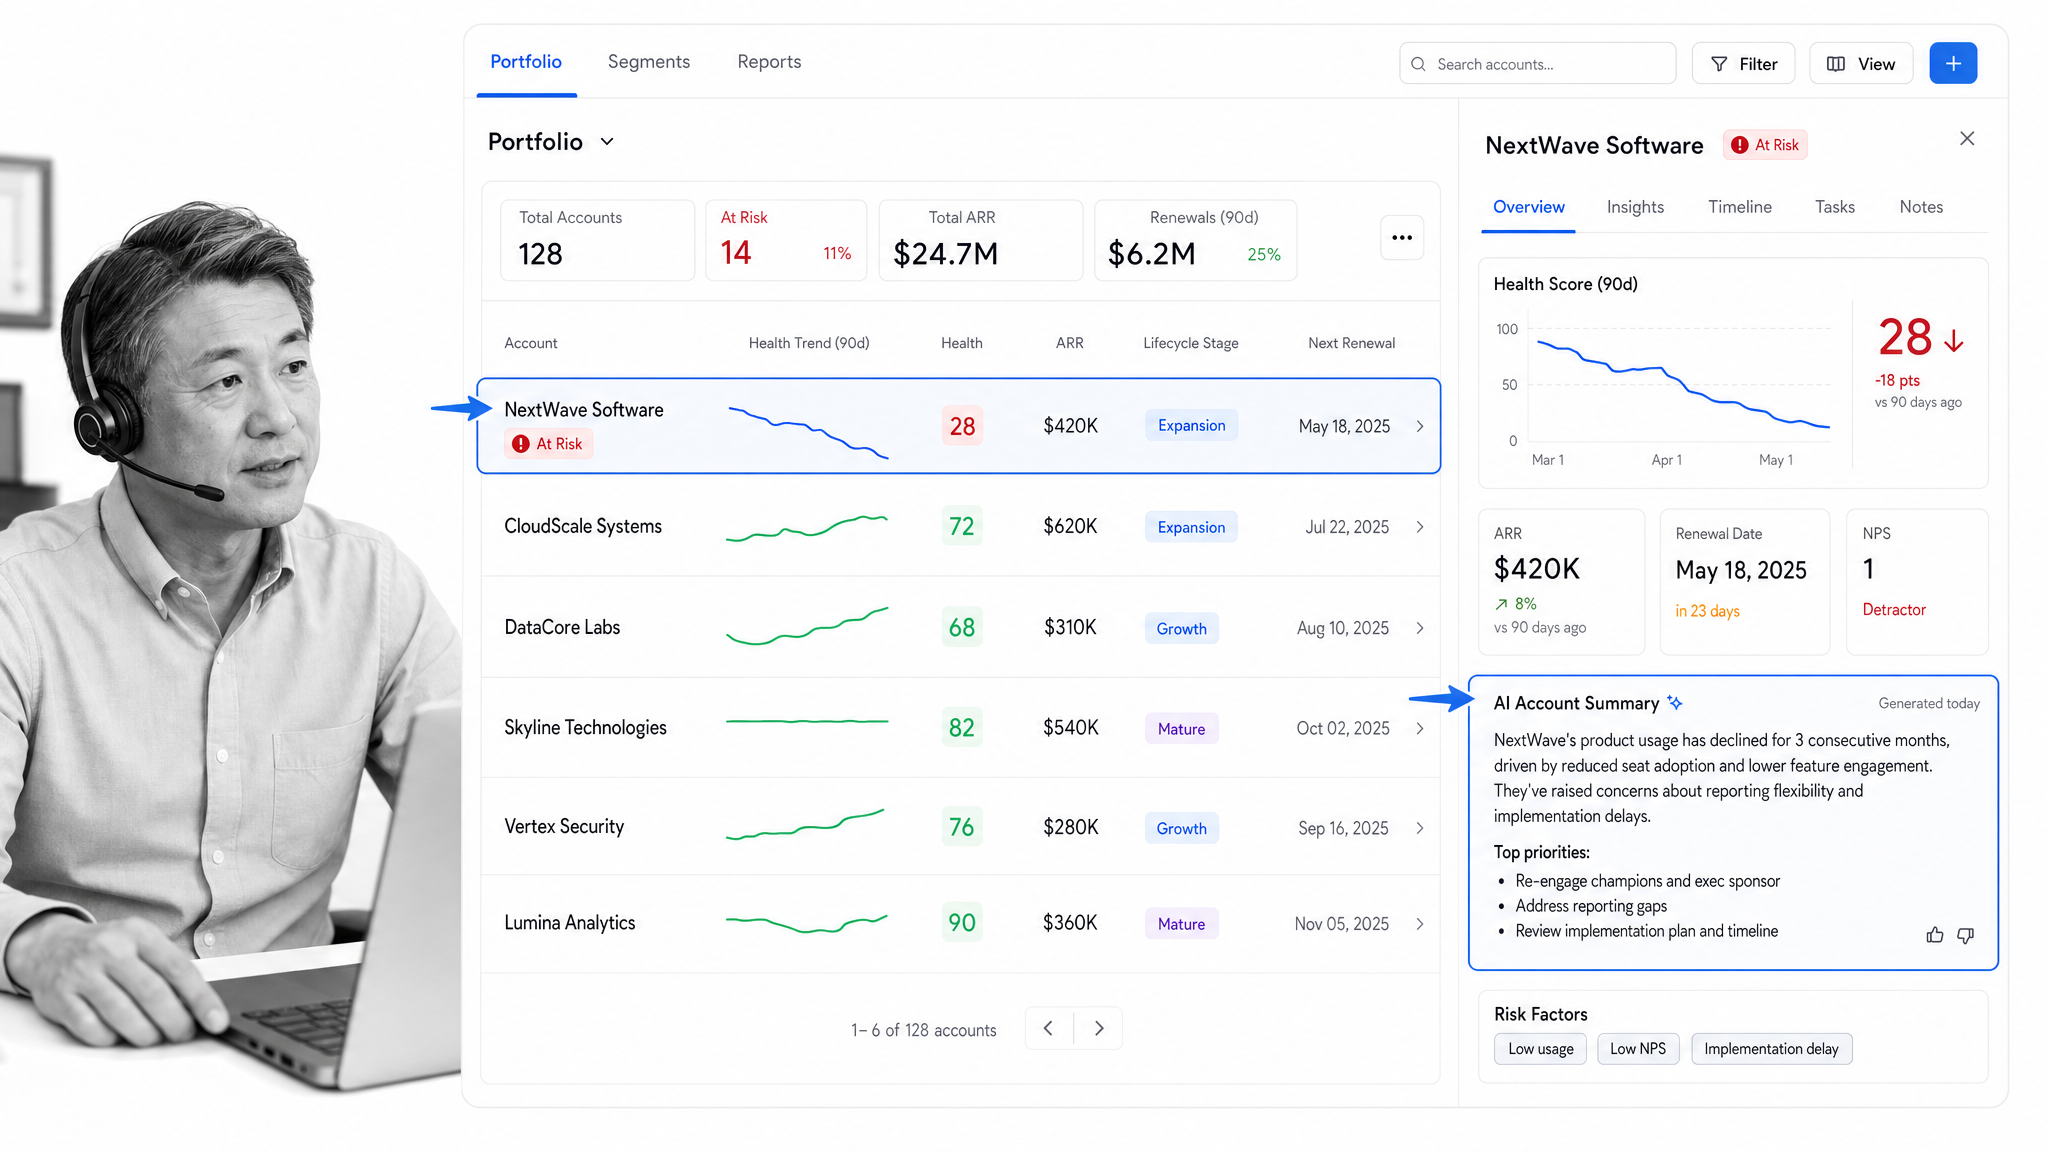Open CloudScale Systems row chevron
Image resolution: width=2048 pixels, height=1152 pixels.
[x=1420, y=527]
